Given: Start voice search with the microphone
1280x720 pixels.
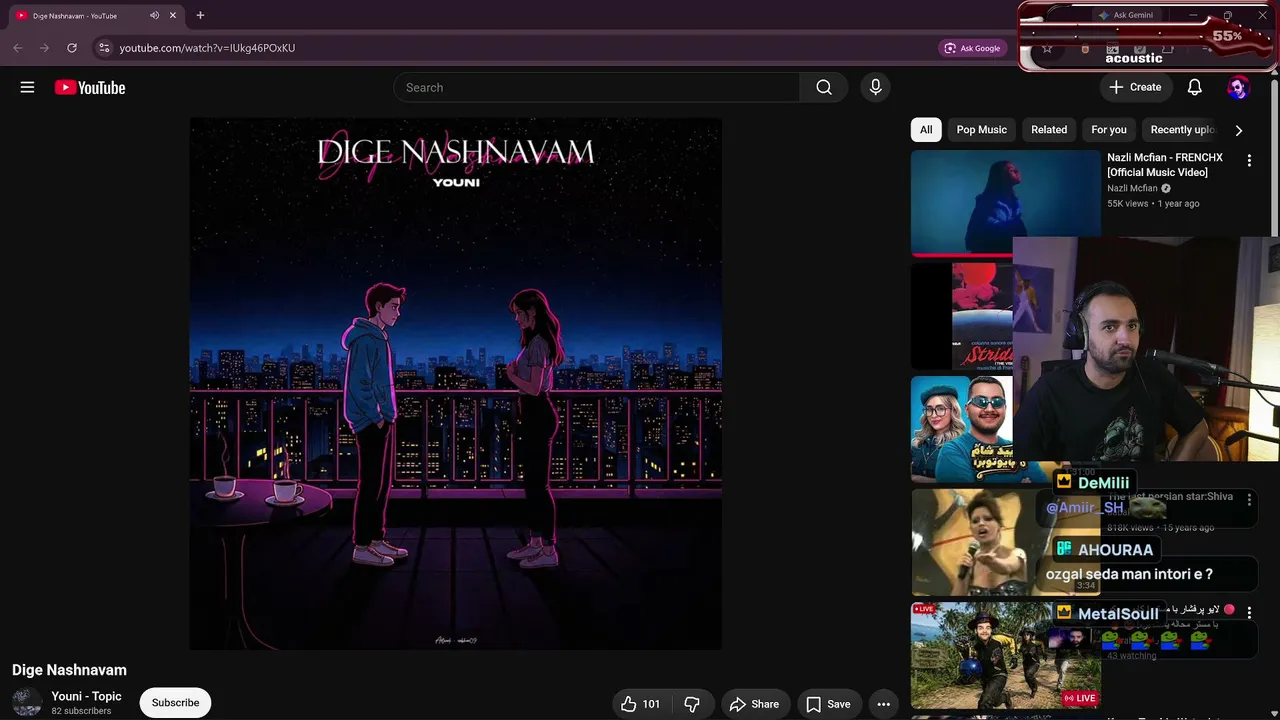Looking at the screenshot, I should [x=875, y=87].
